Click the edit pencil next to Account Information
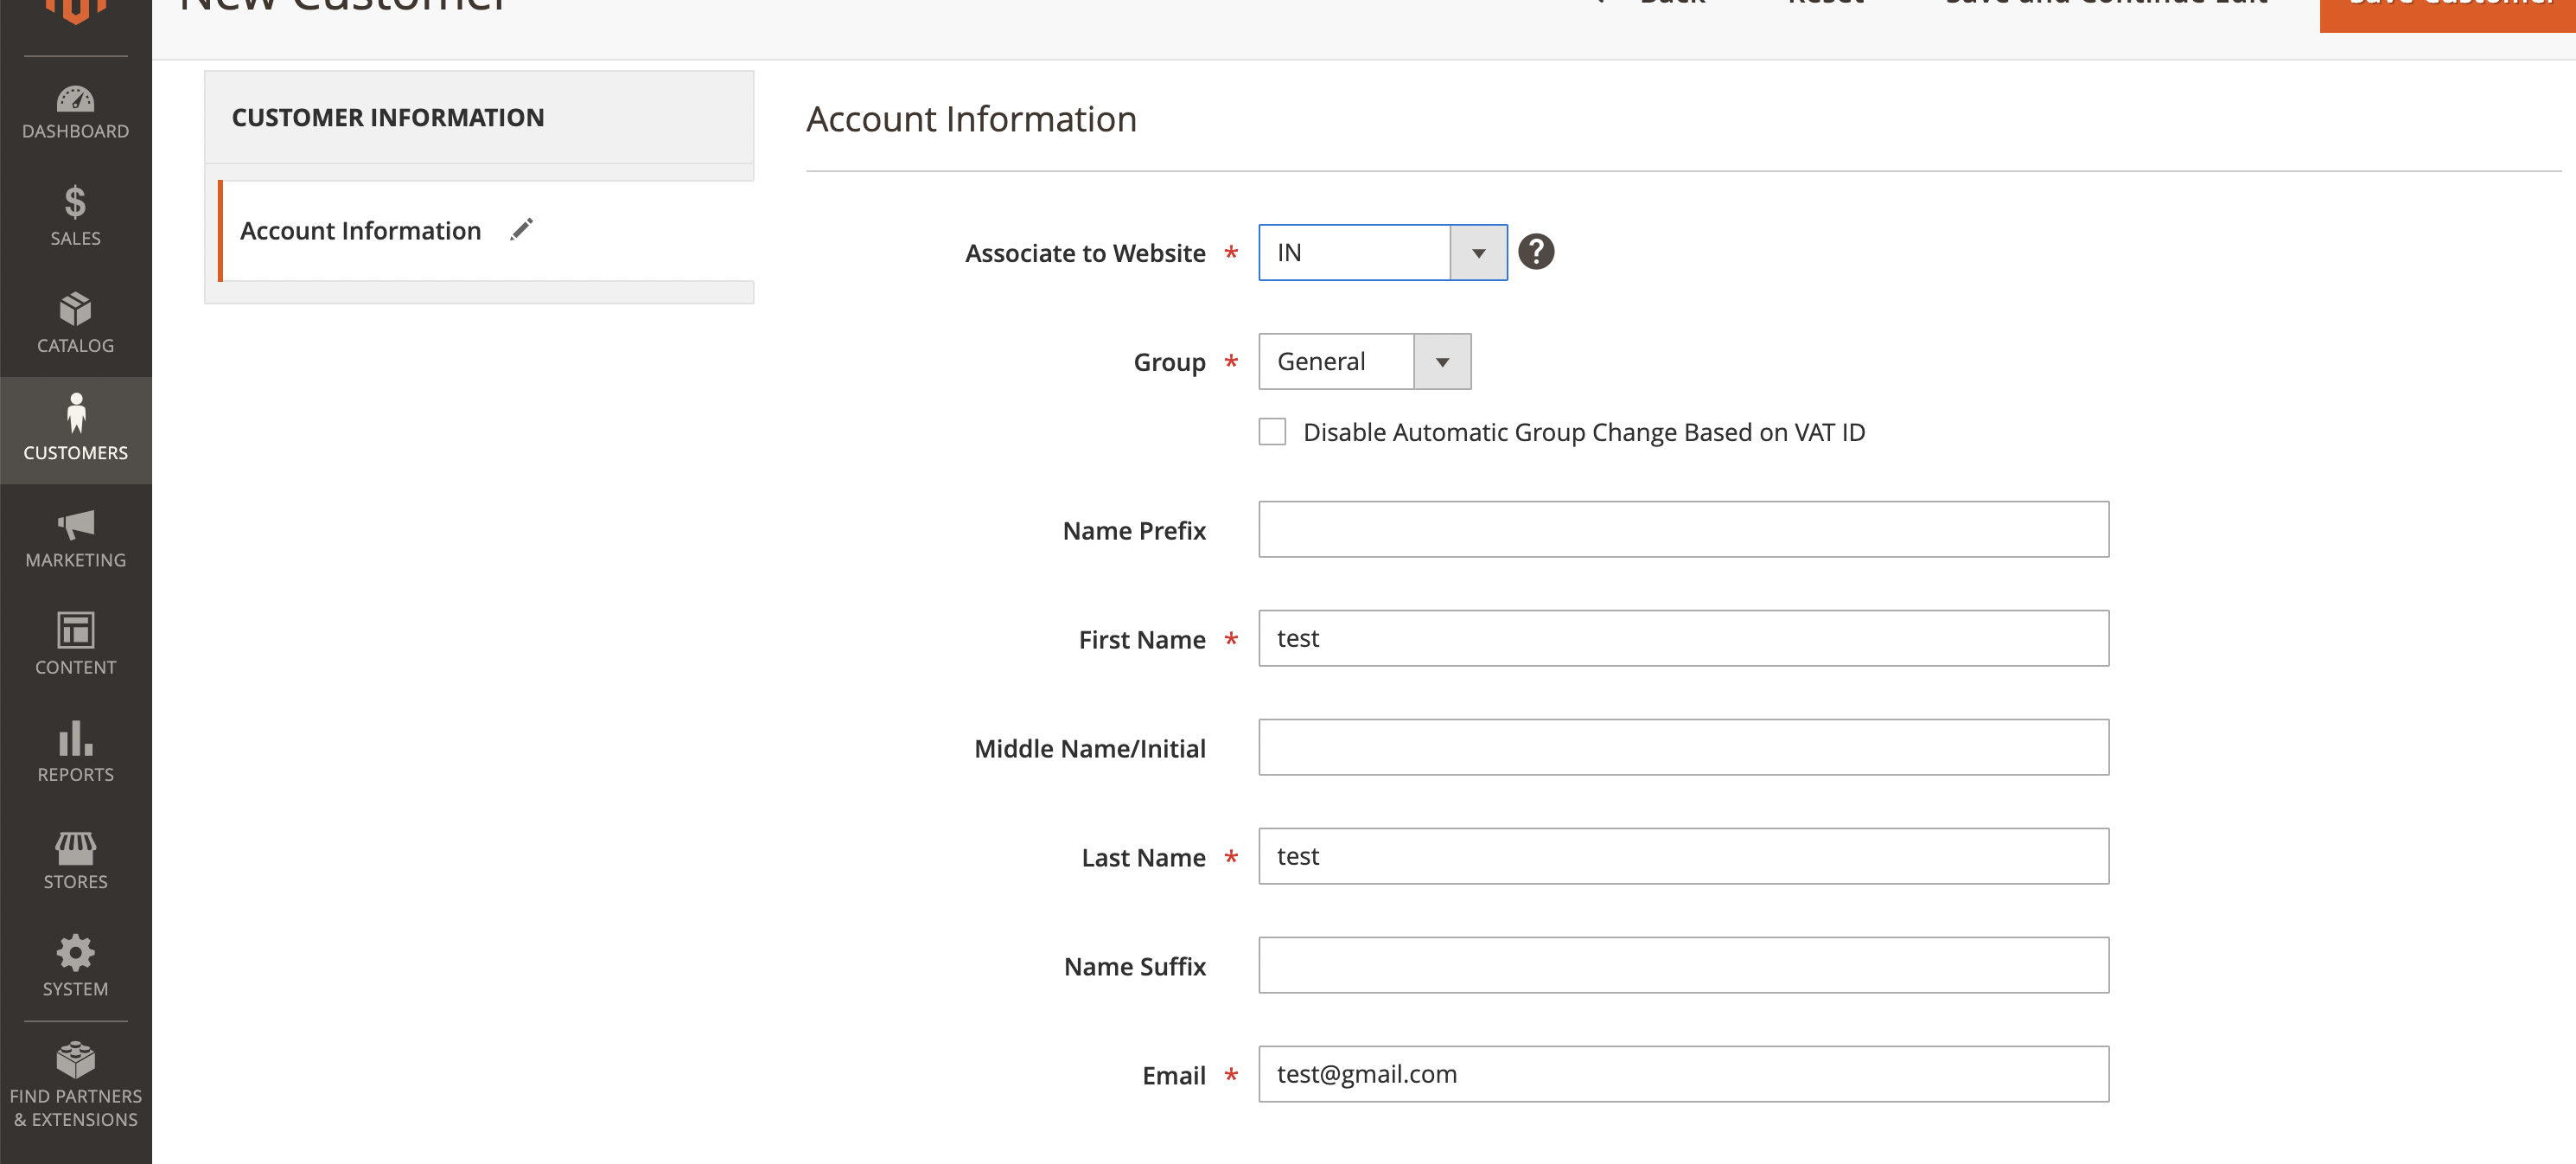Image resolution: width=2576 pixels, height=1164 pixels. tap(521, 229)
